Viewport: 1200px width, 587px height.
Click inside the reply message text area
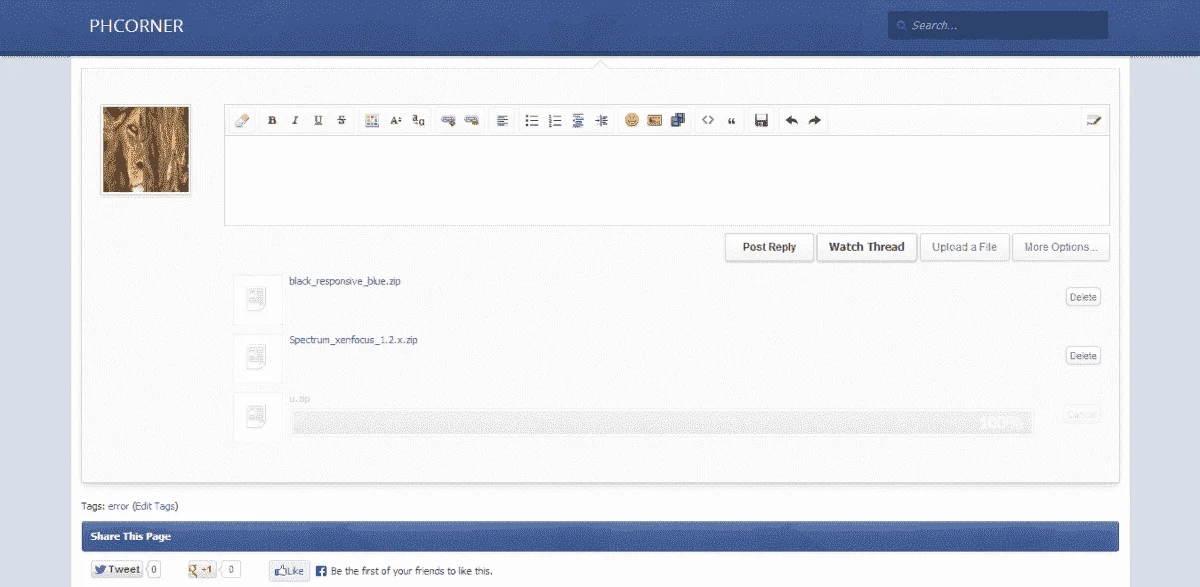pos(666,180)
